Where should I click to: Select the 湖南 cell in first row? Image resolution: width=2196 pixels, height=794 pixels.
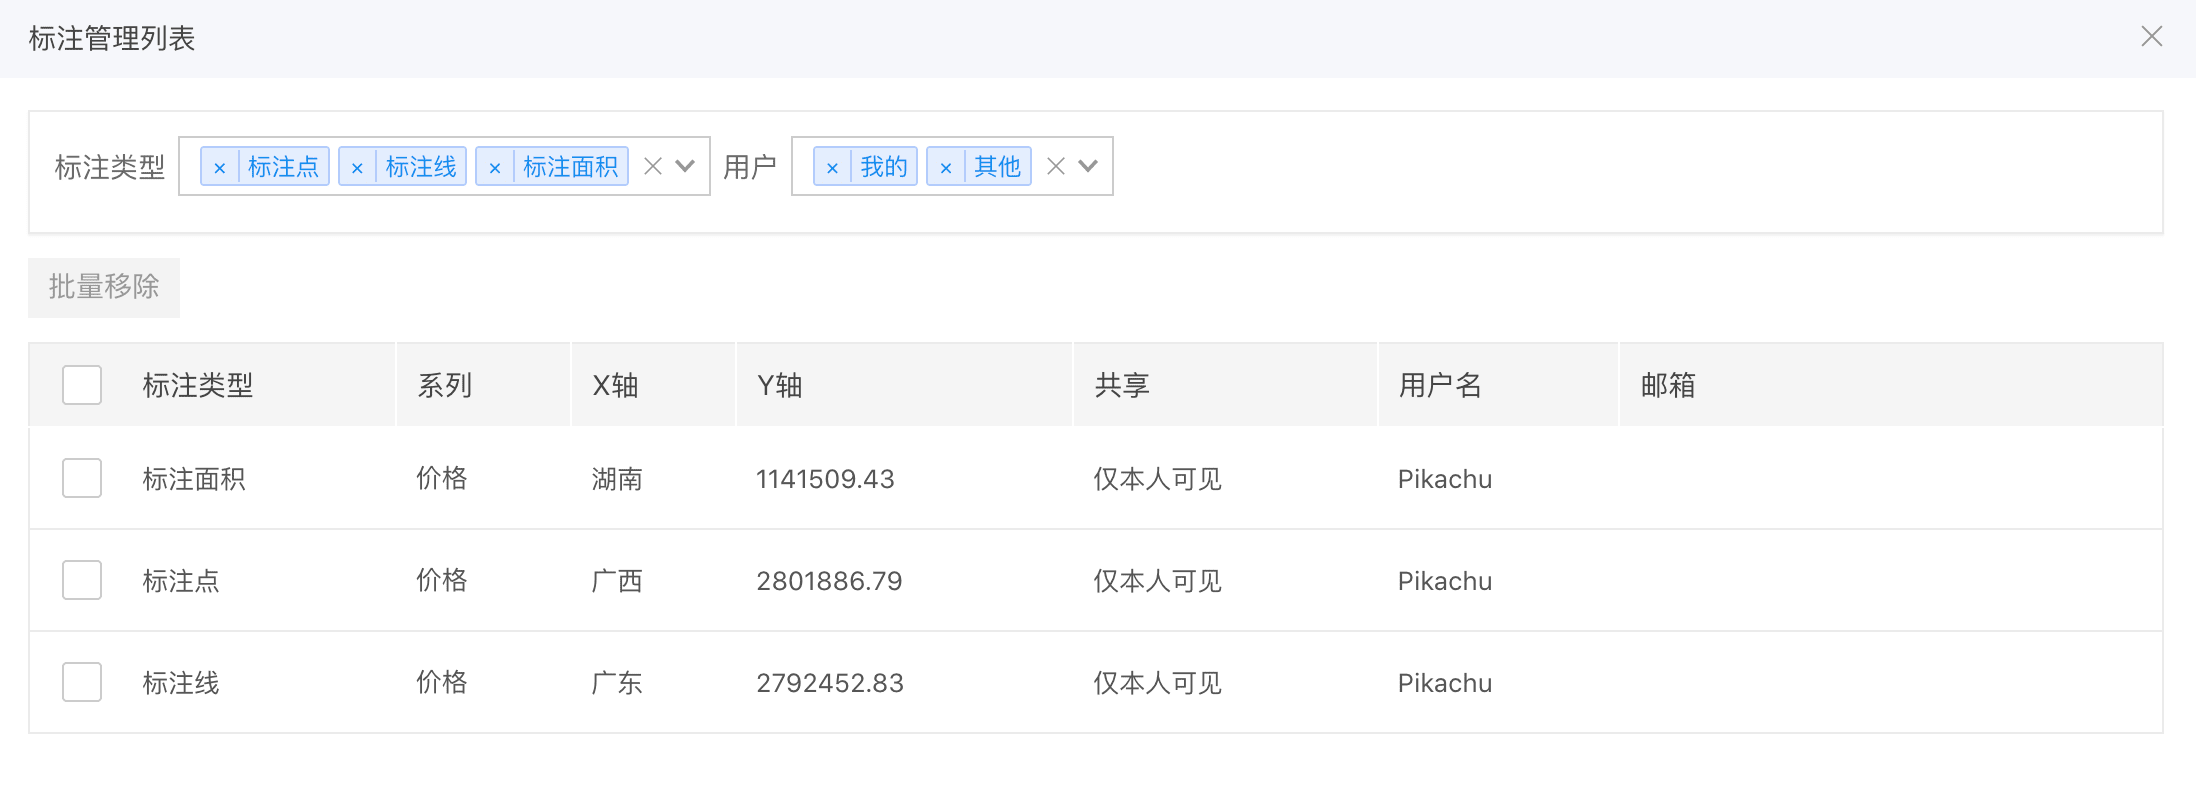click(617, 479)
